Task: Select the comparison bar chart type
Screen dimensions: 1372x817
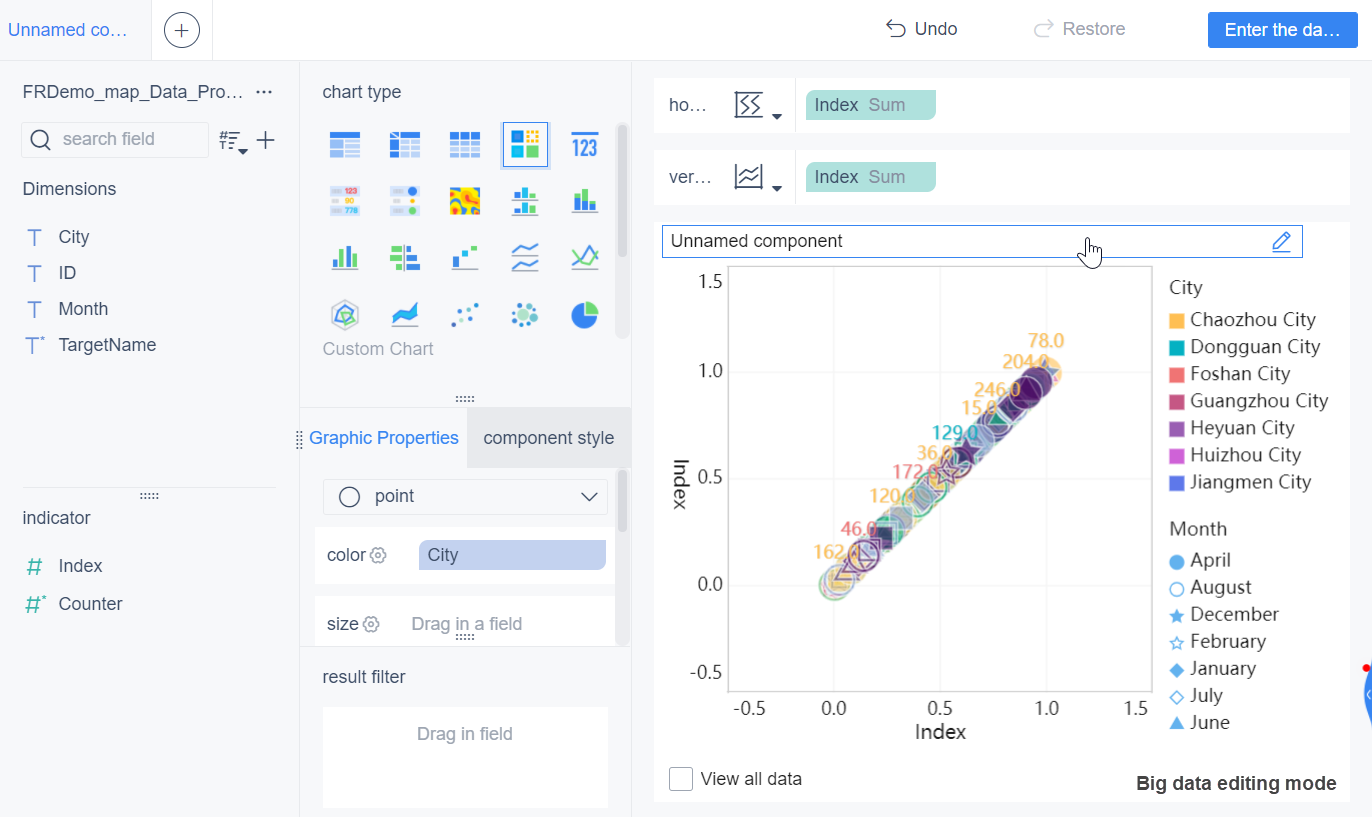Action: coord(405,258)
